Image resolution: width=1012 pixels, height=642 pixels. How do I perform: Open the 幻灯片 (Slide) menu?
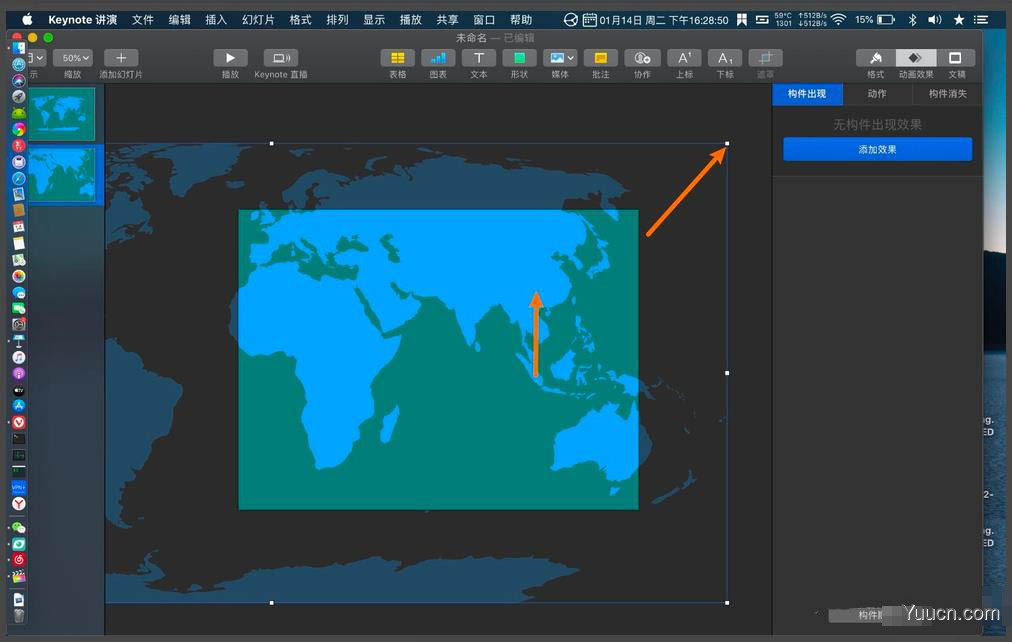258,20
